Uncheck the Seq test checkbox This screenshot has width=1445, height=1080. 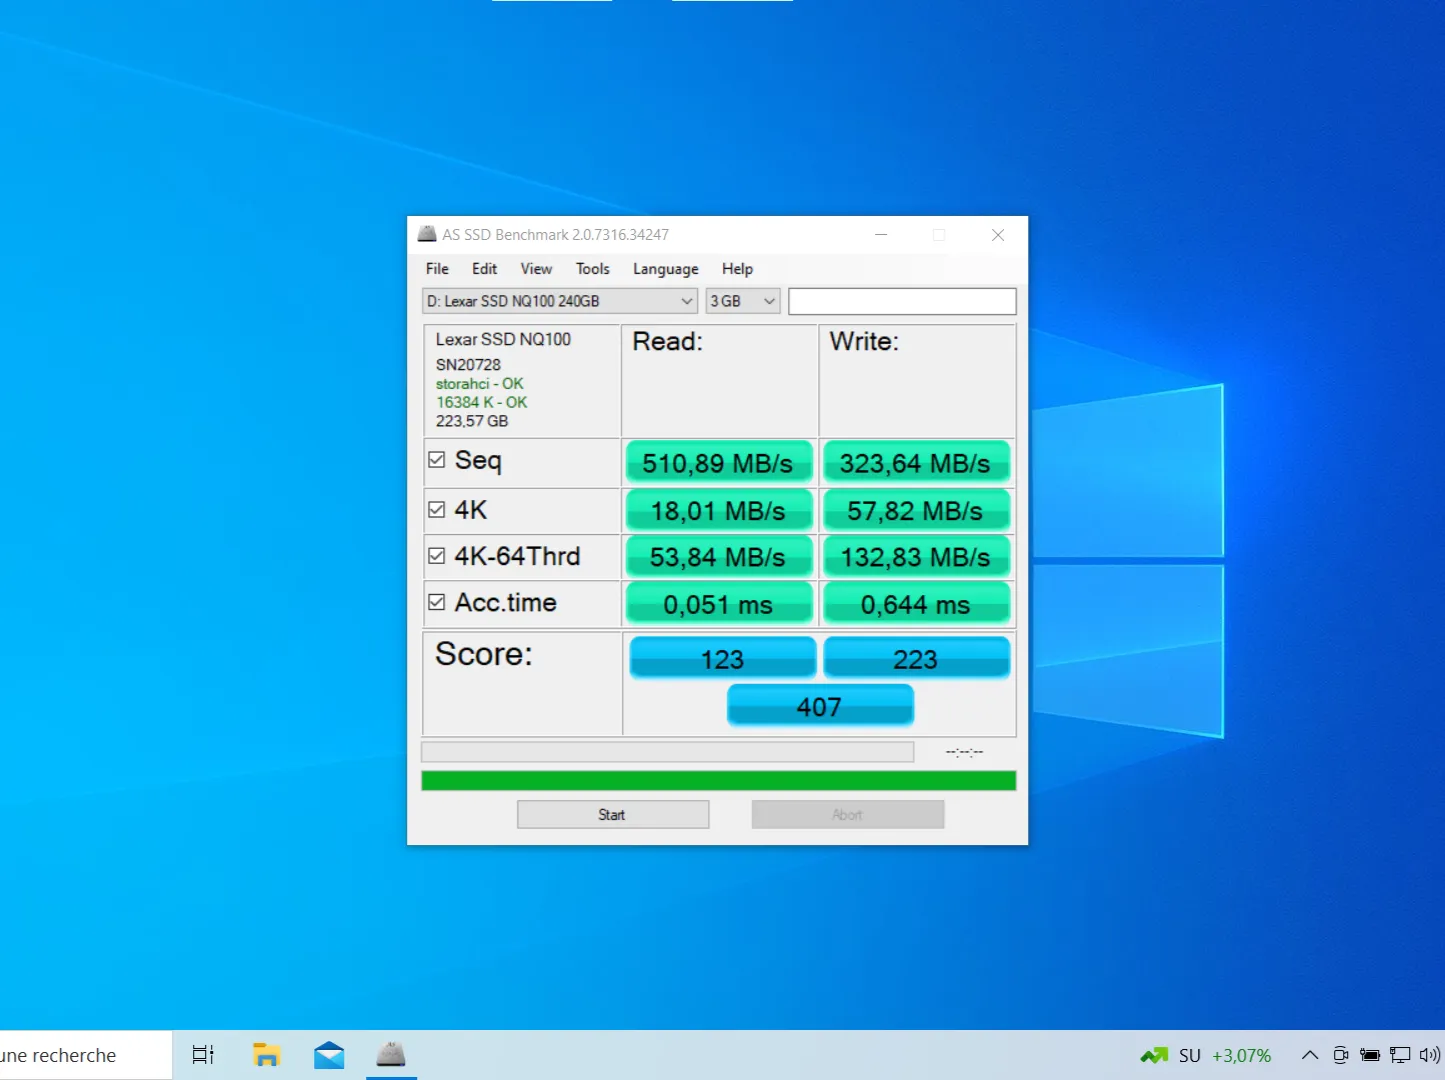(x=437, y=460)
